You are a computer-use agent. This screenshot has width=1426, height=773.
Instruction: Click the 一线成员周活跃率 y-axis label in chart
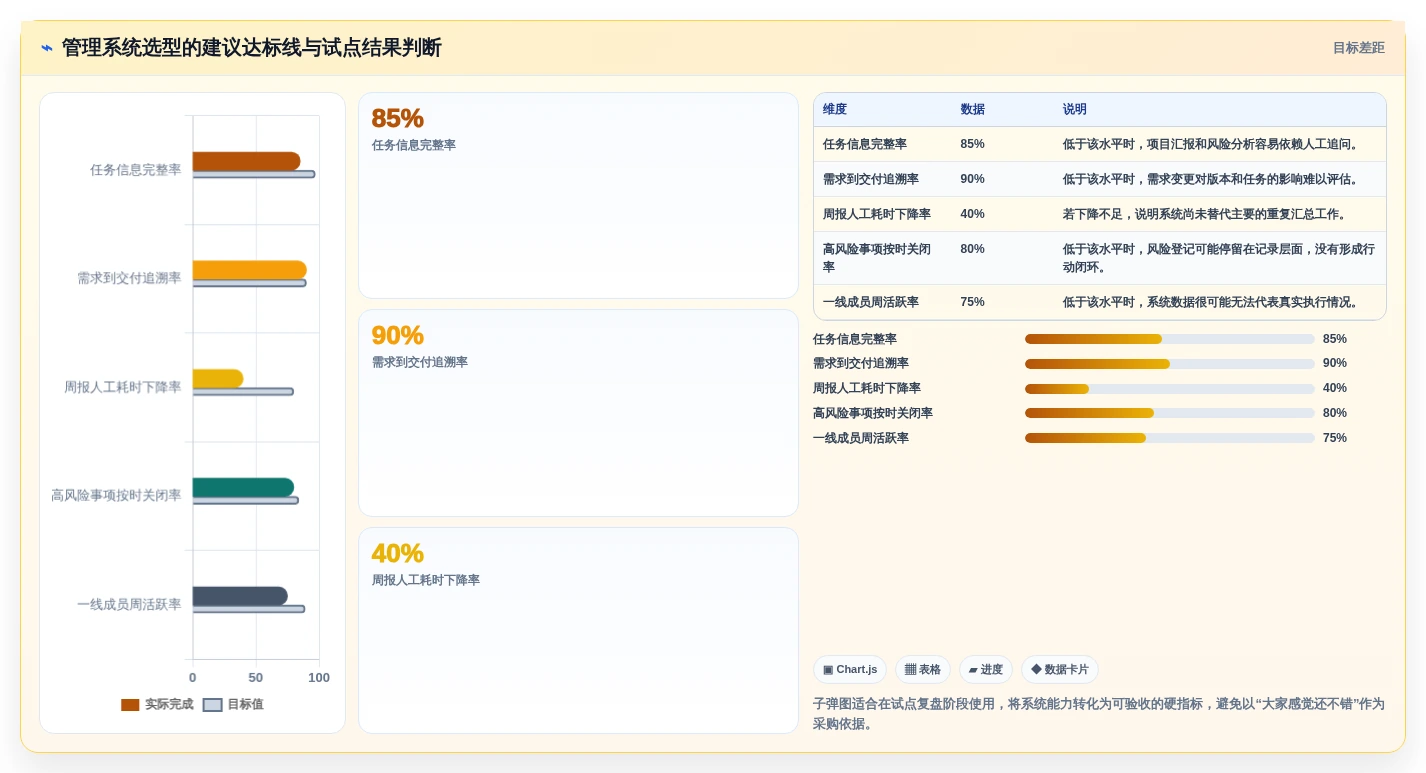click(130, 604)
